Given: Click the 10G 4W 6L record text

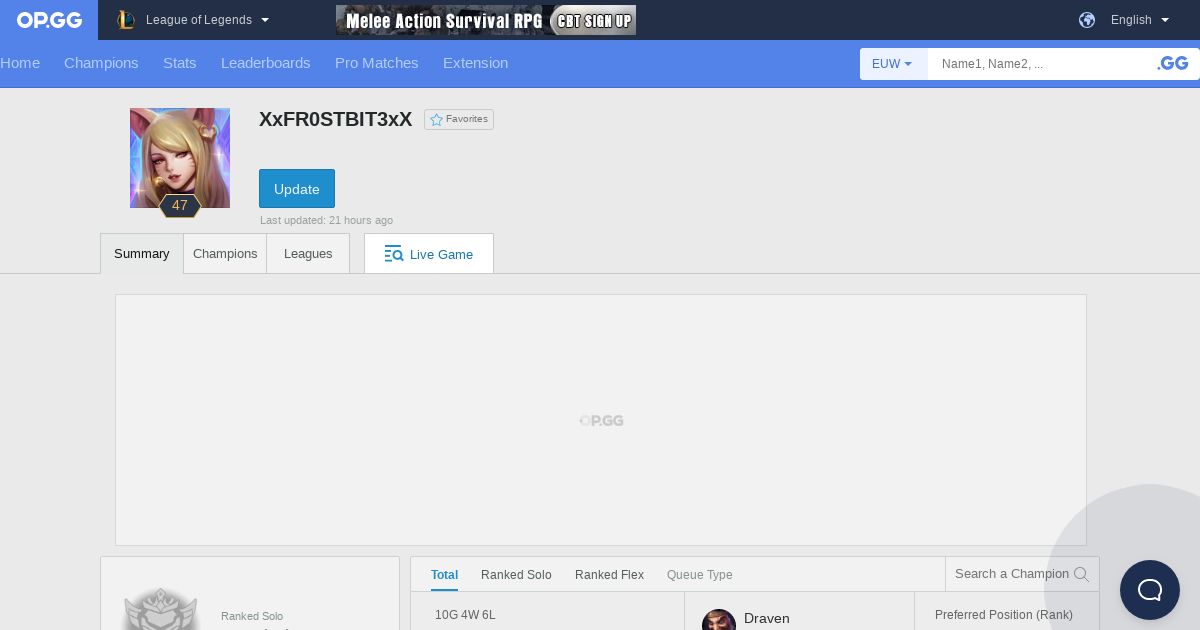Looking at the screenshot, I should pyautogui.click(x=465, y=615).
